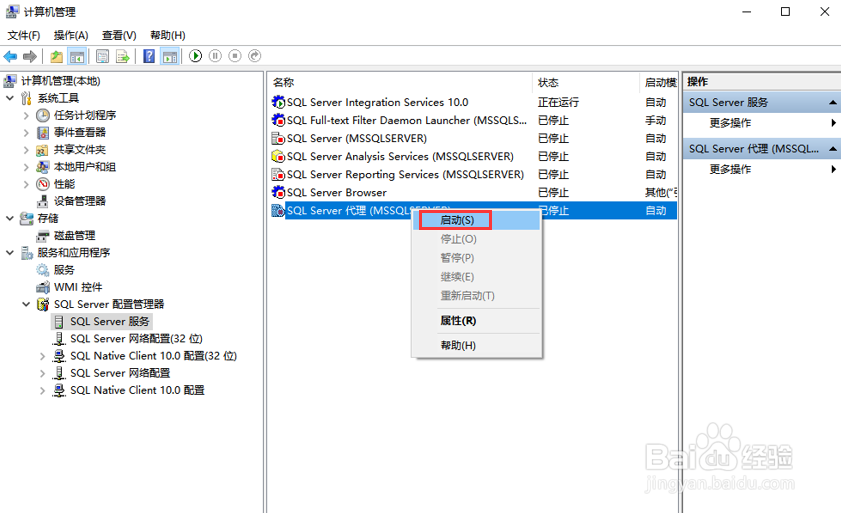The image size is (841, 513).
Task: Click the 共享文件夹 icon in tree
Action: 42,150
